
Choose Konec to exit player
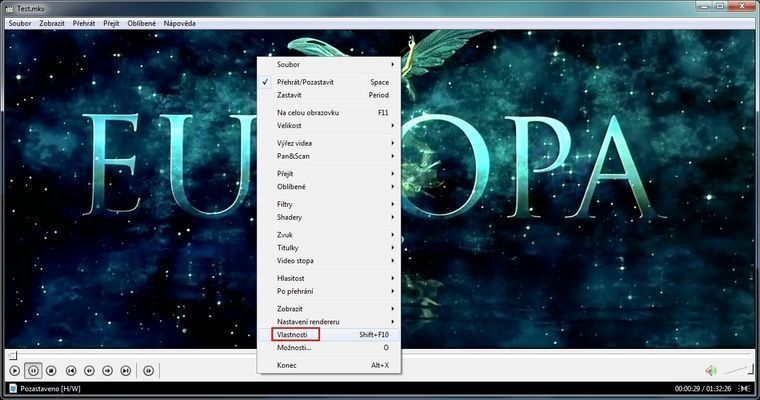[329, 365]
